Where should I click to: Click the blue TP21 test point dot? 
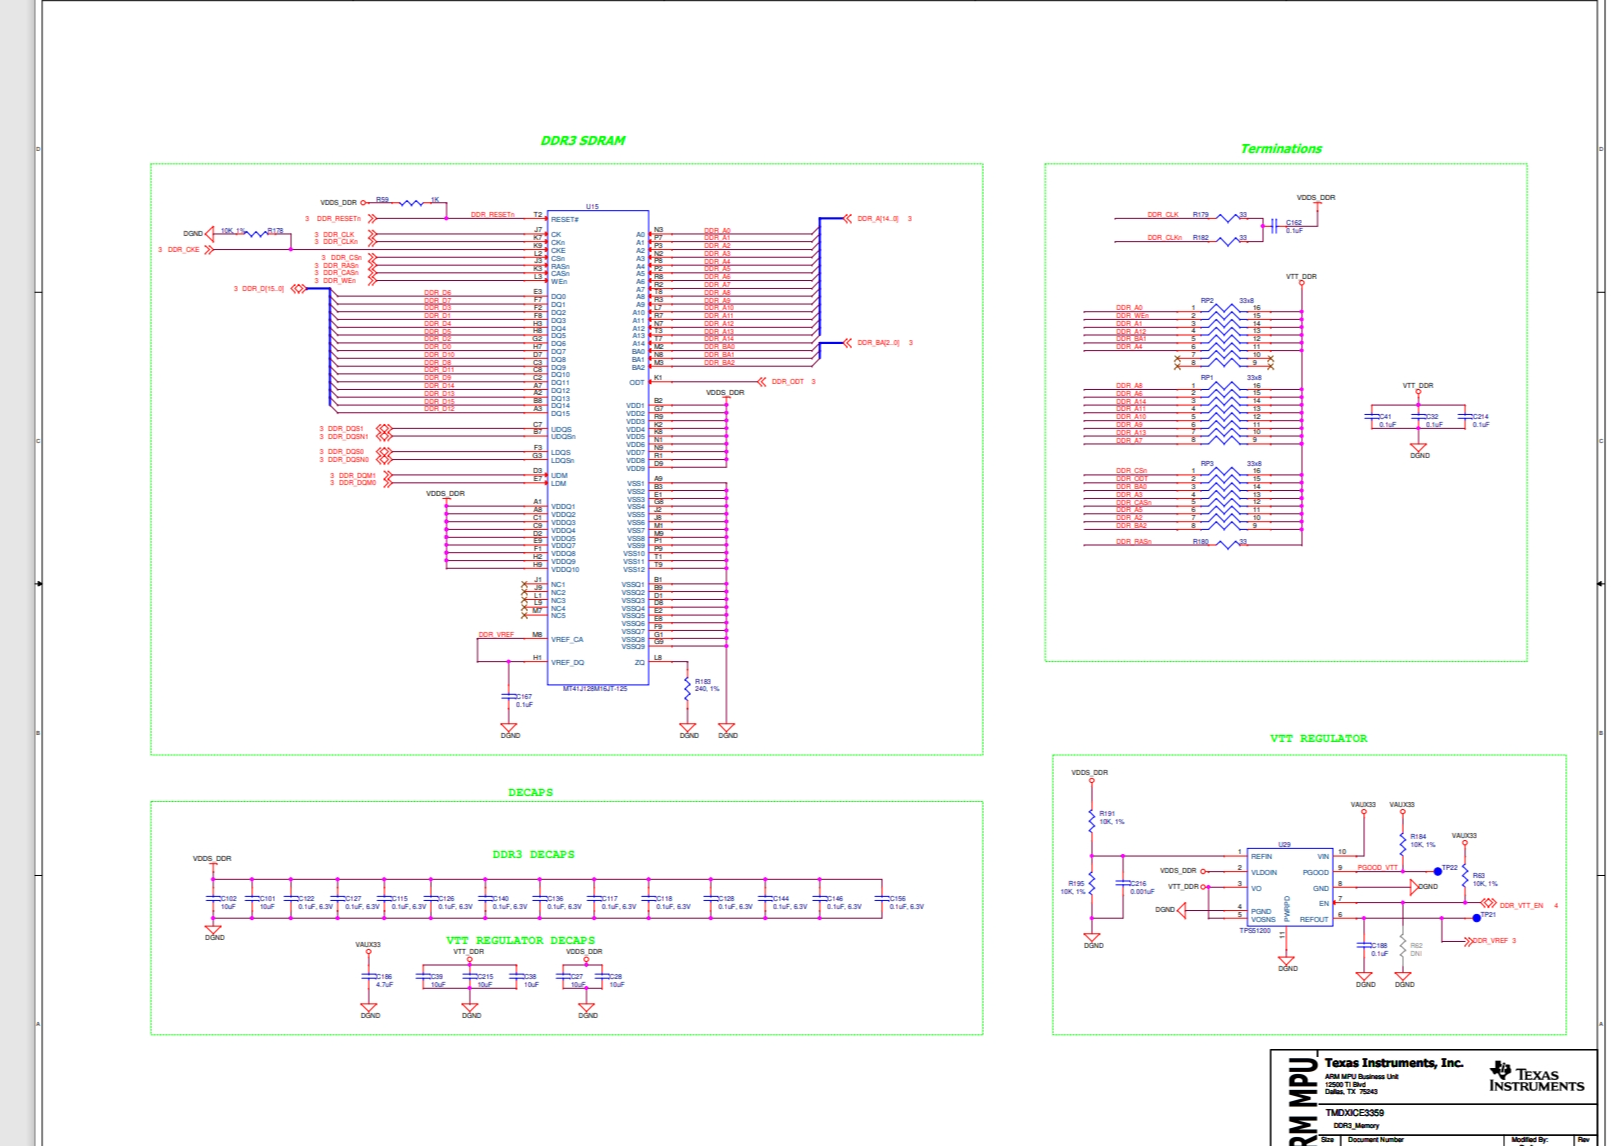pyautogui.click(x=1476, y=917)
